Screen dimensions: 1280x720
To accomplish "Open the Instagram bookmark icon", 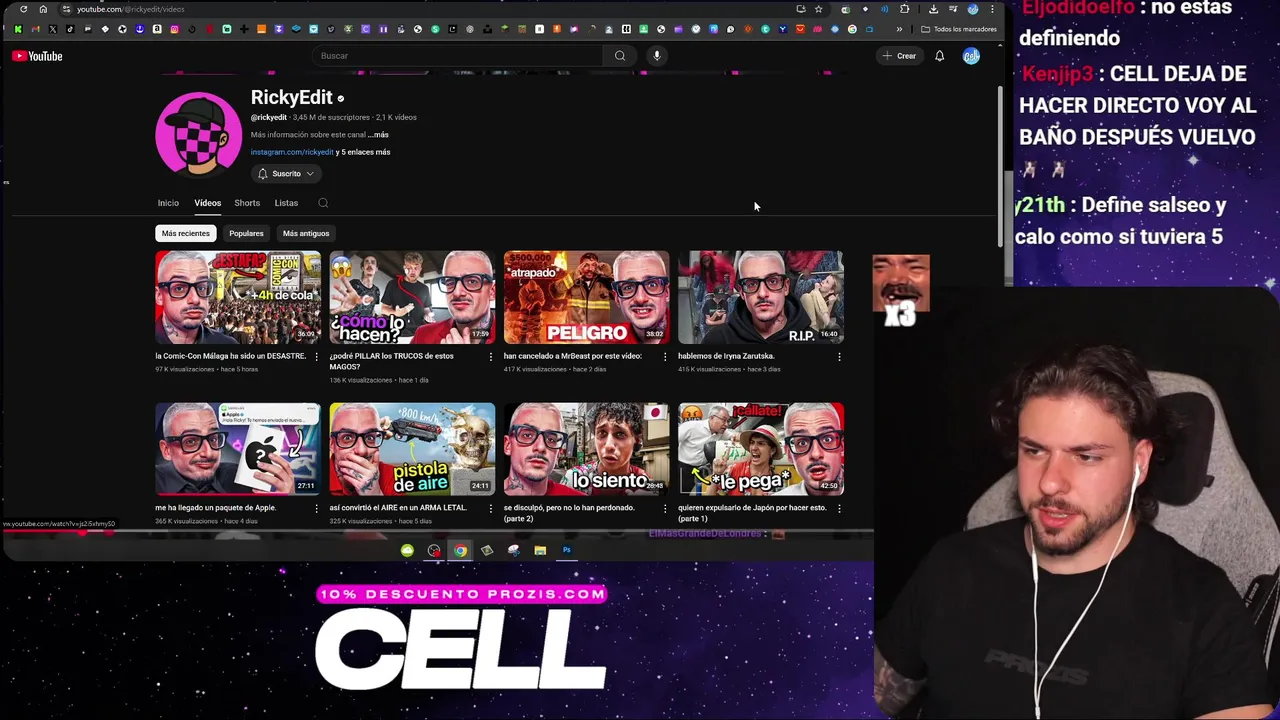I will 174,29.
